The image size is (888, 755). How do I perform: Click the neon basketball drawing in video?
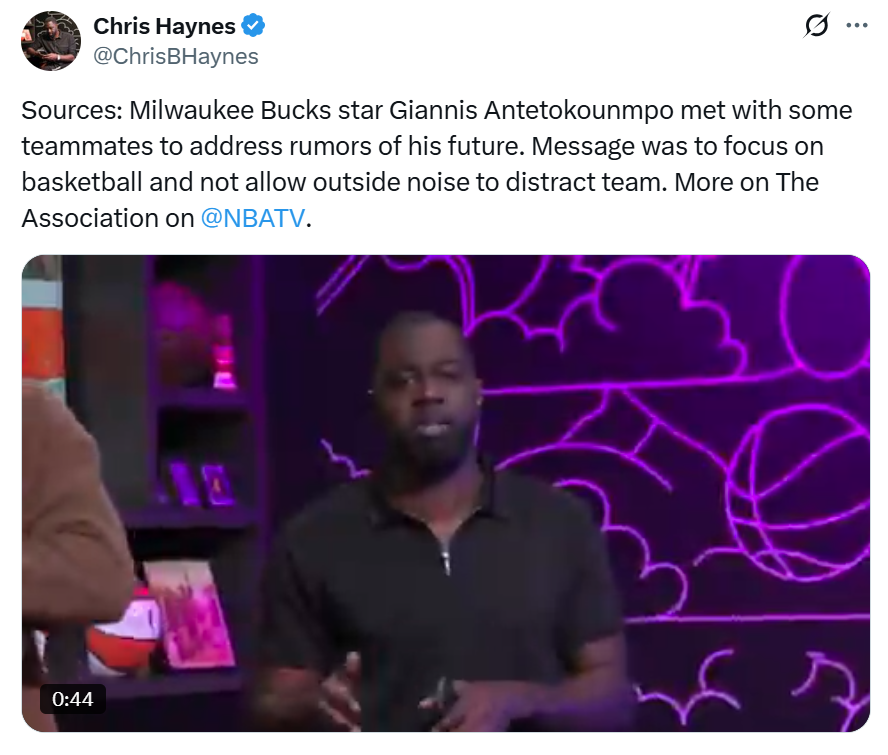pyautogui.click(x=799, y=493)
